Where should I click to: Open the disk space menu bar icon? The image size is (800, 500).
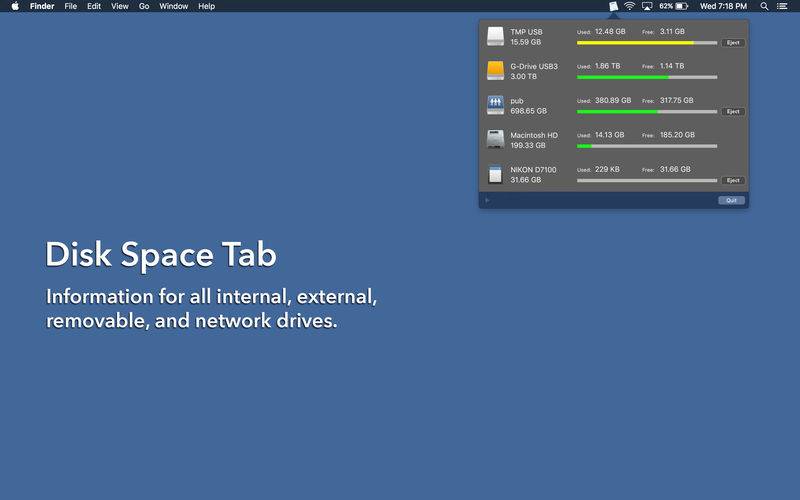pyautogui.click(x=613, y=6)
